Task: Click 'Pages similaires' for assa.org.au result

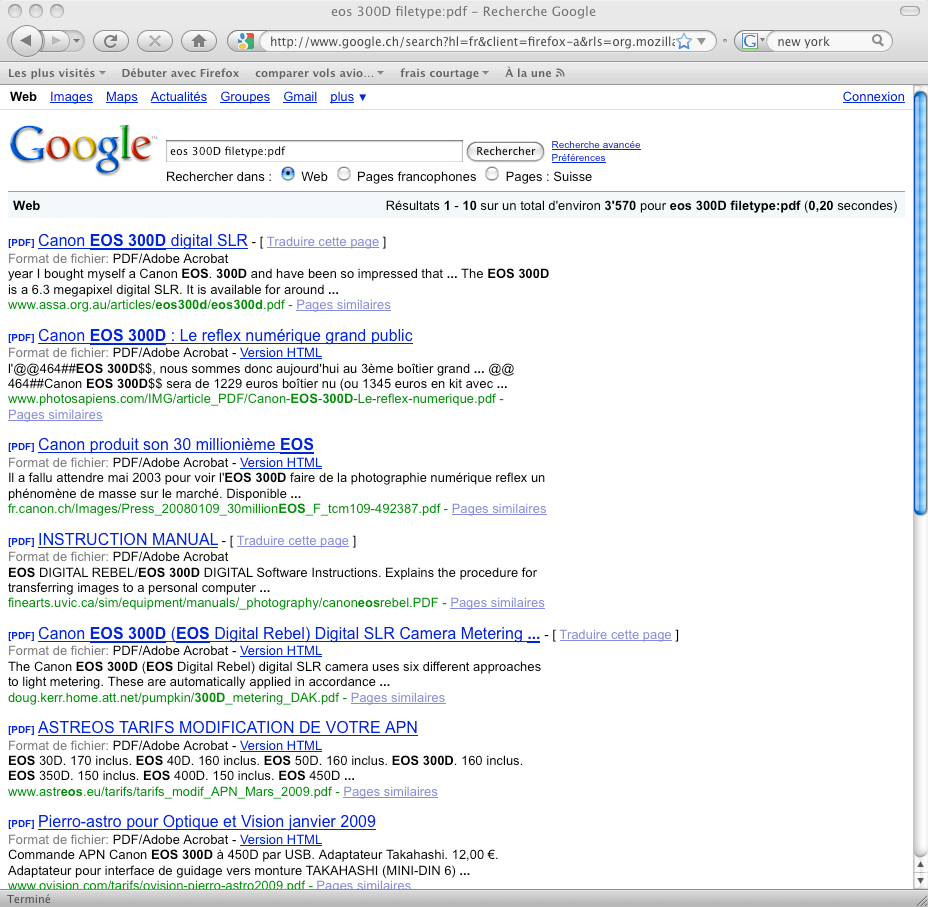Action: click(343, 305)
